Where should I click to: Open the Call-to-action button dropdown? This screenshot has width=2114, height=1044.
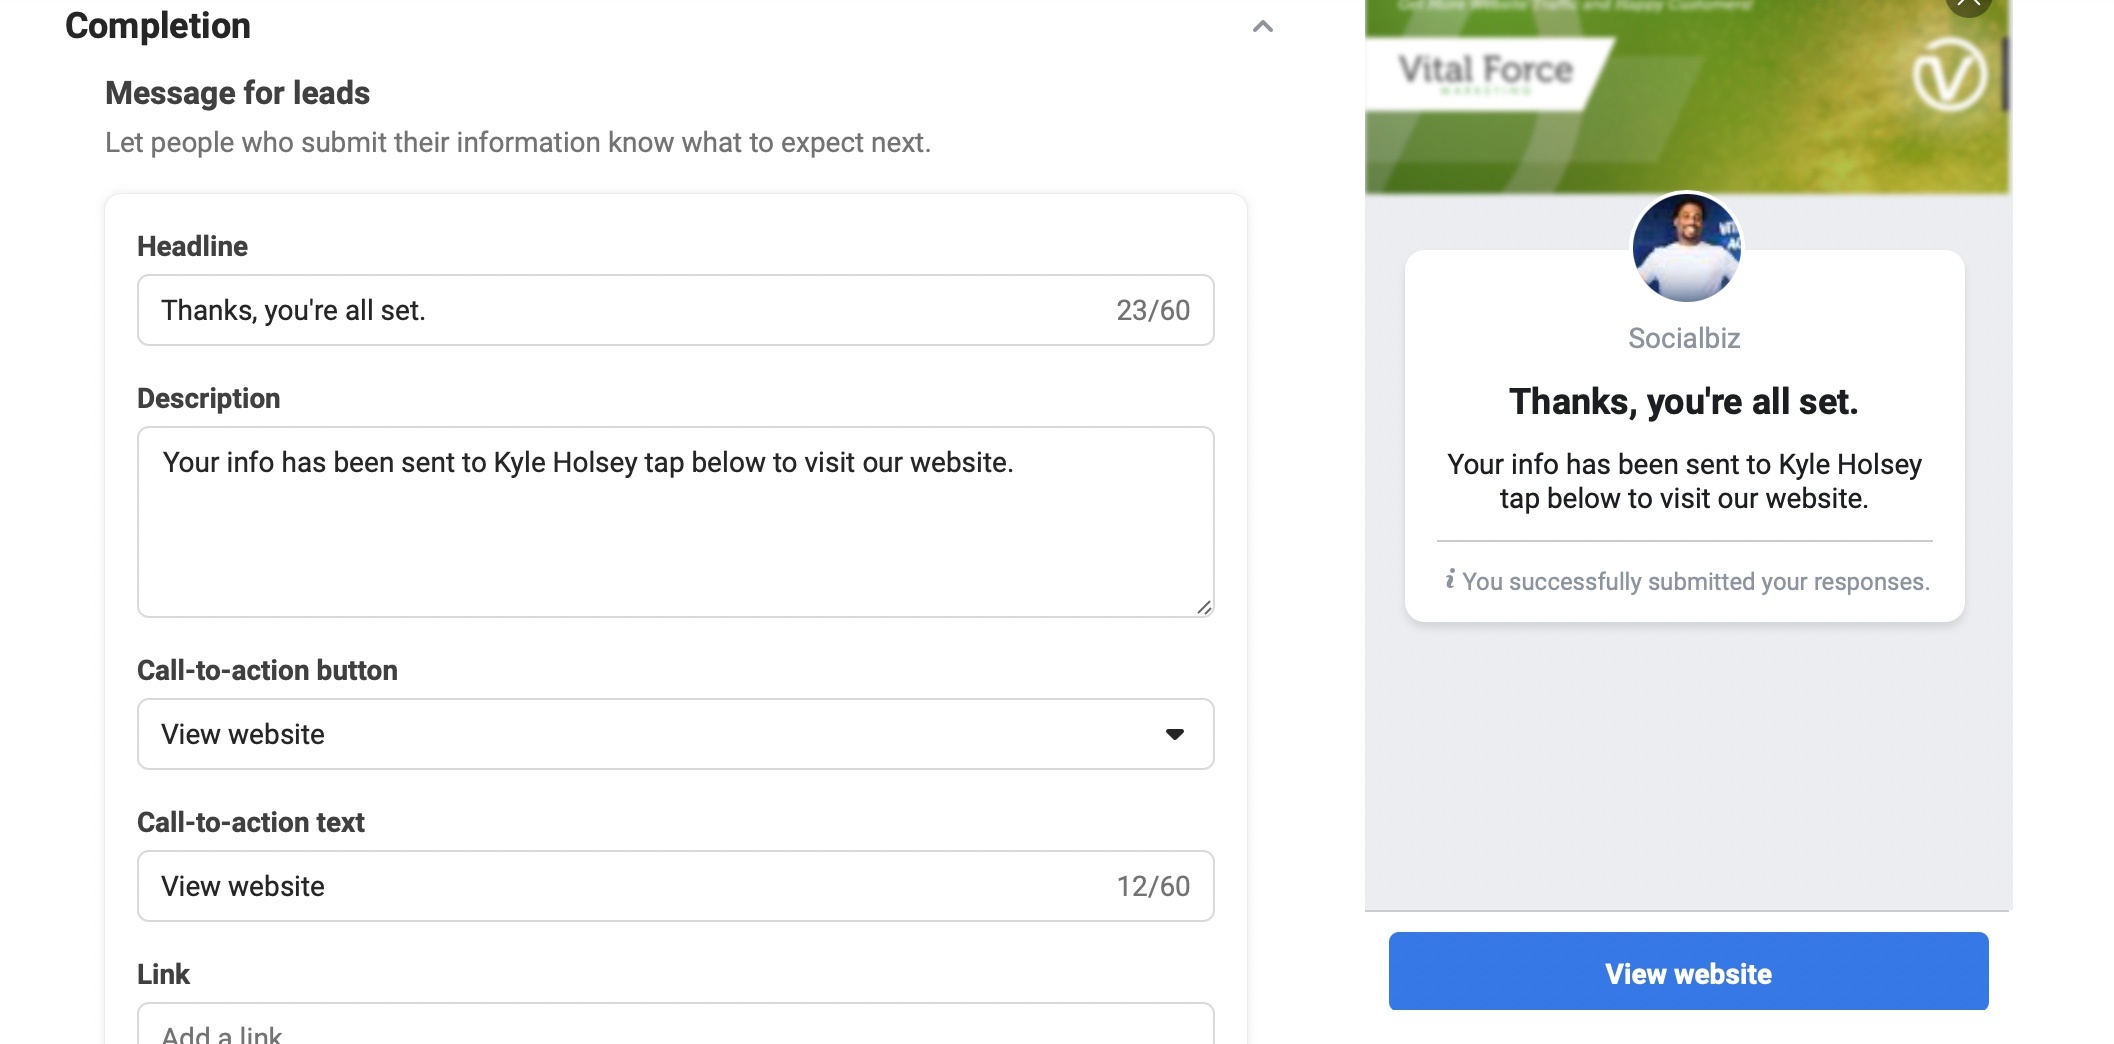point(675,734)
